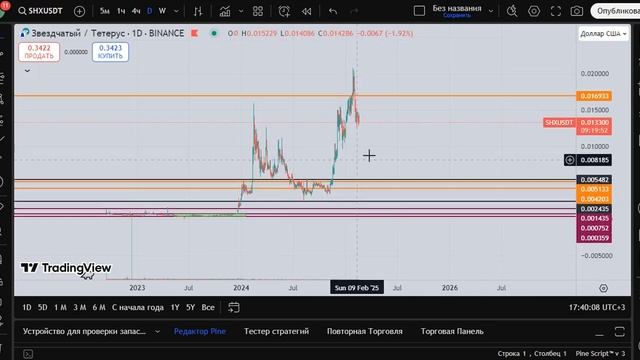Viewport: 640px width, 360px height.
Task: Click the 0.005482 black price label
Action: pos(594,180)
